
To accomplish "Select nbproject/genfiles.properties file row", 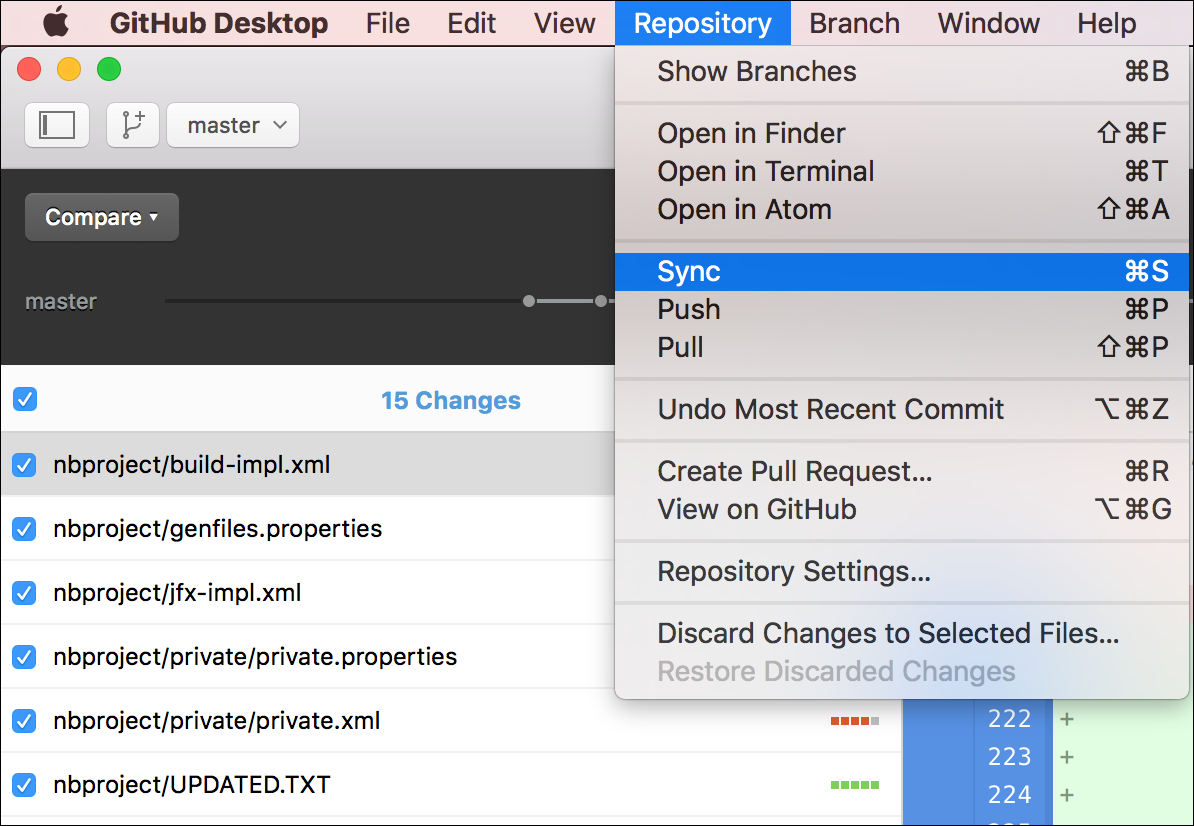I will (x=308, y=528).
